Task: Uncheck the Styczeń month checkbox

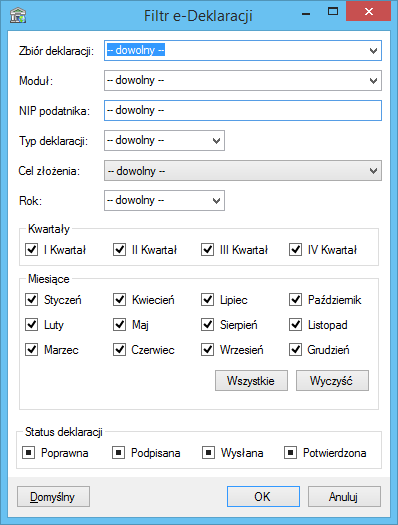Action: point(31,299)
